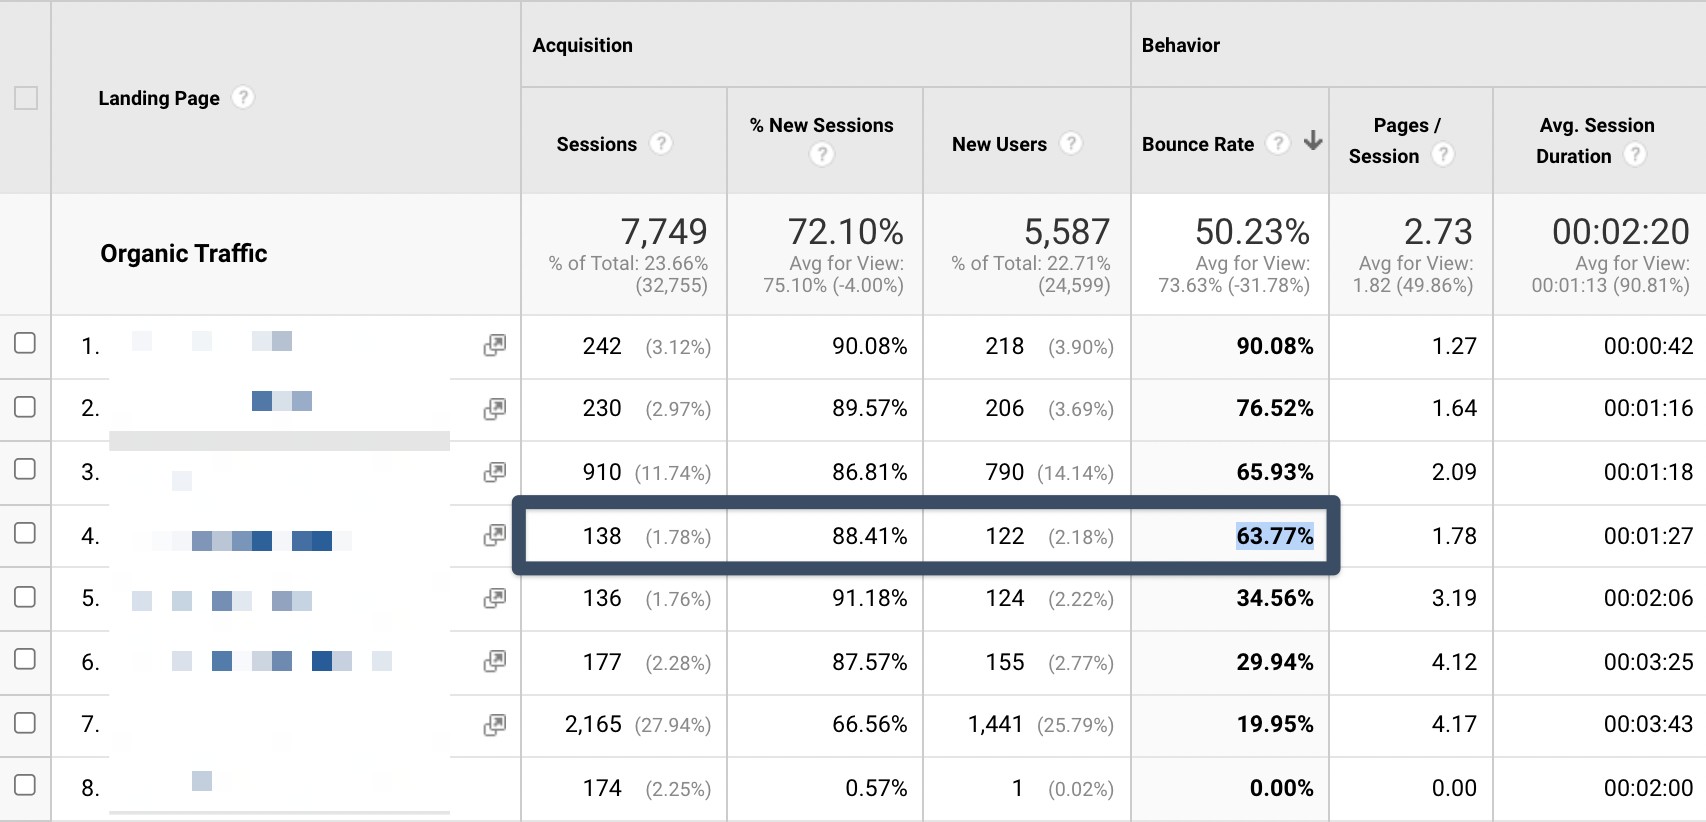Sort by the % New Sessions header
Screen dimensions: 1706x822
pos(821,125)
